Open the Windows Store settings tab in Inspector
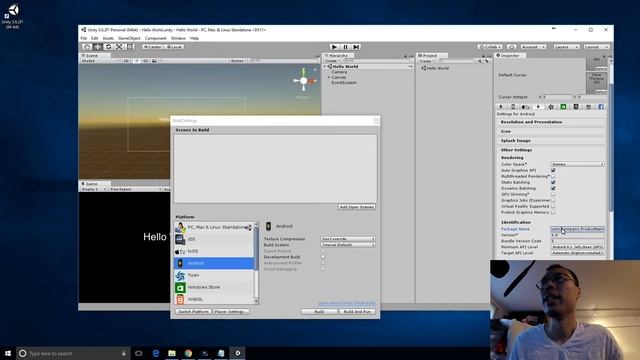The width and height of the screenshot is (640, 360). pyautogui.click(x=563, y=107)
